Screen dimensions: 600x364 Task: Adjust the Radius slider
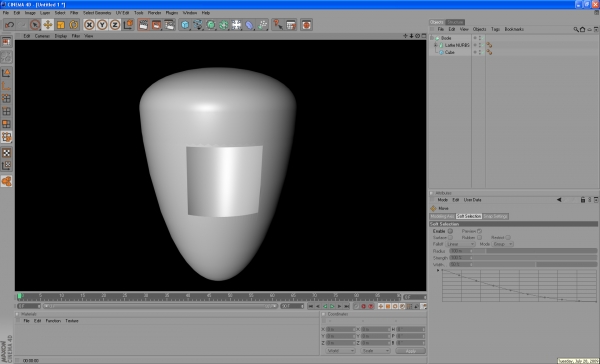pyautogui.click(x=523, y=251)
